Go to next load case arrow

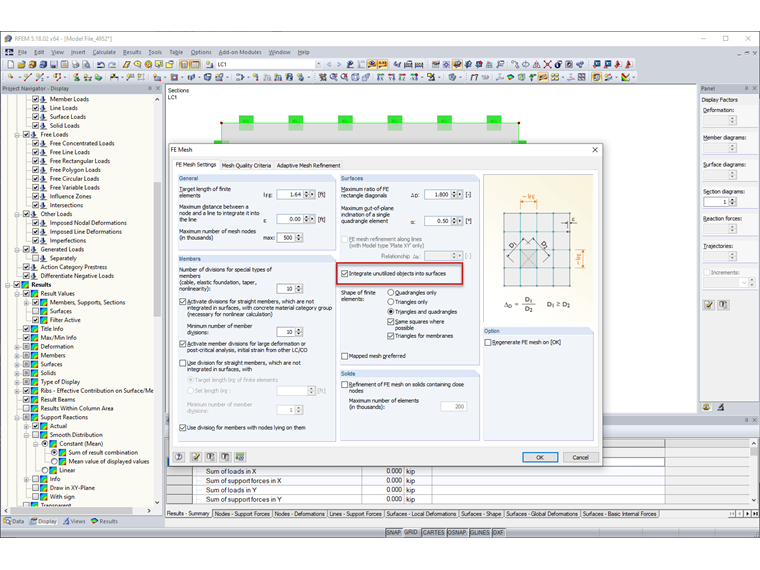[339, 64]
